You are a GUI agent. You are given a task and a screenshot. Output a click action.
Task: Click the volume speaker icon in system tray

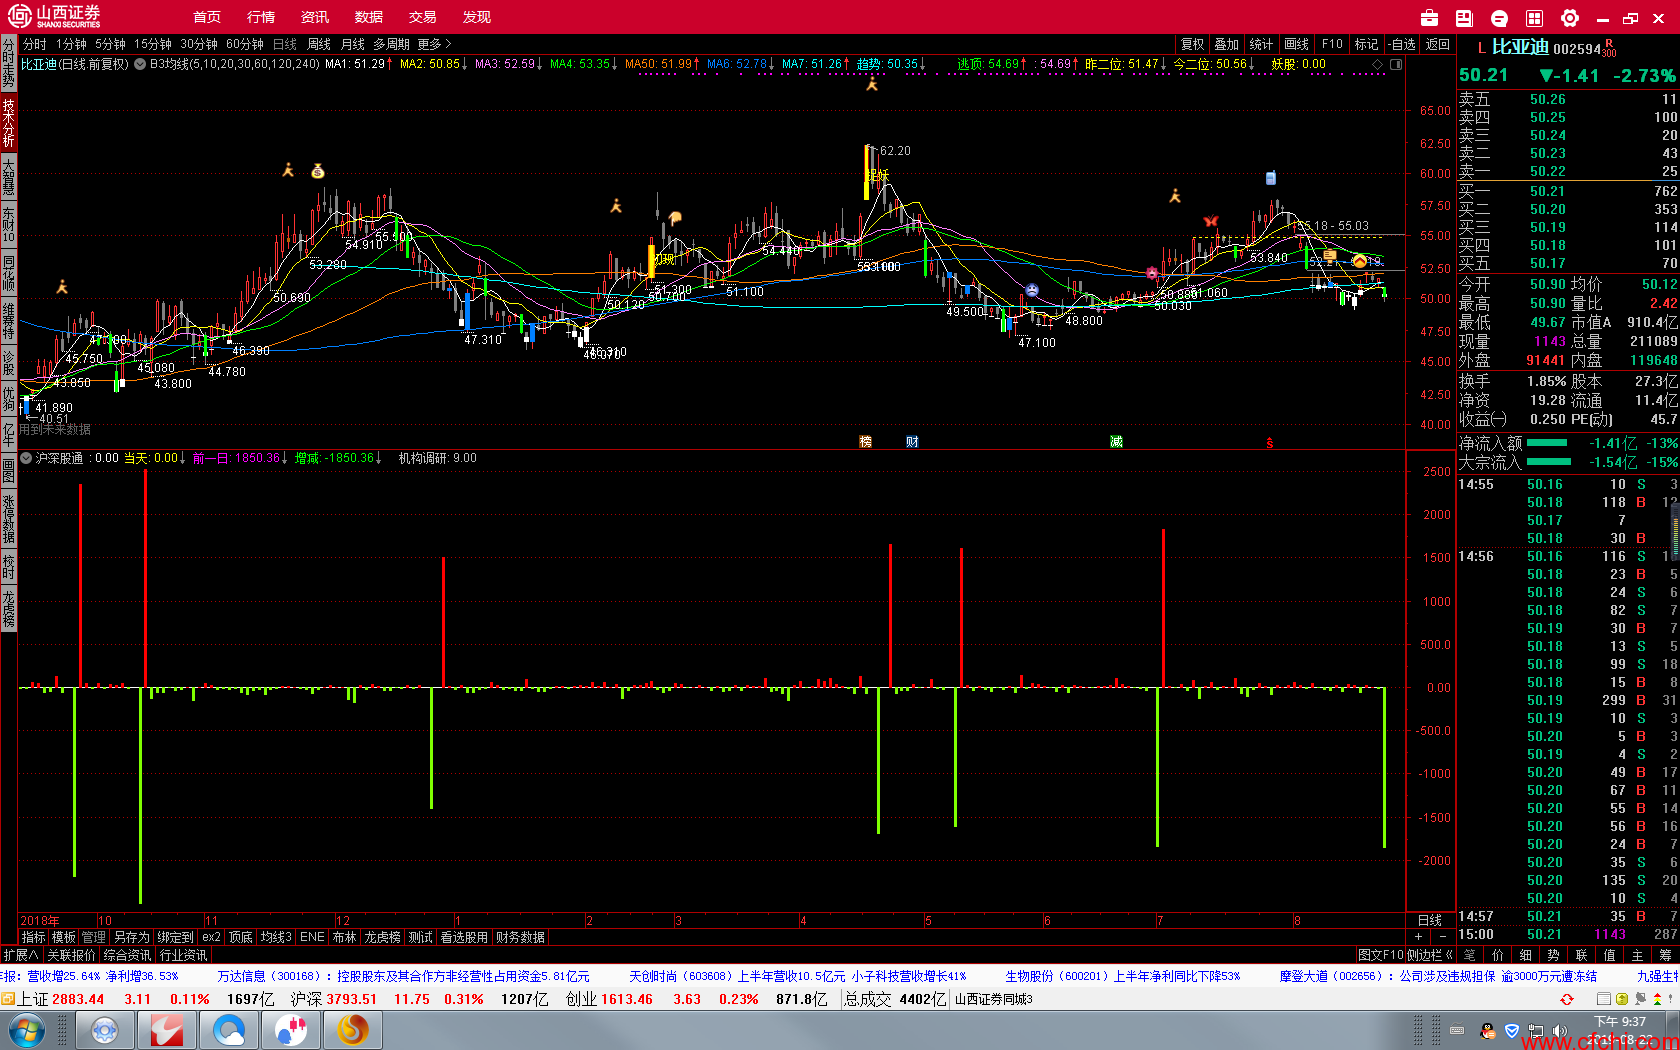click(x=1560, y=1031)
